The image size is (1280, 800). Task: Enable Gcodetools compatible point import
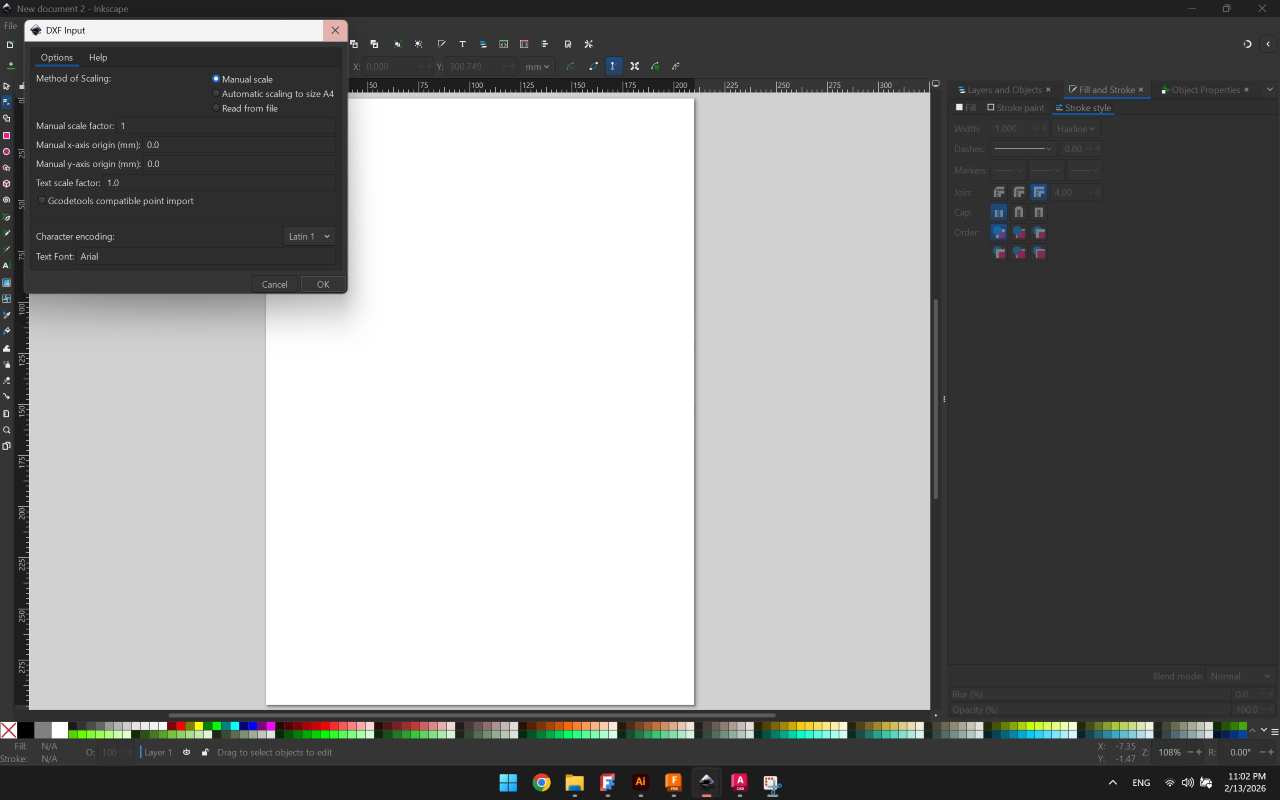click(41, 200)
